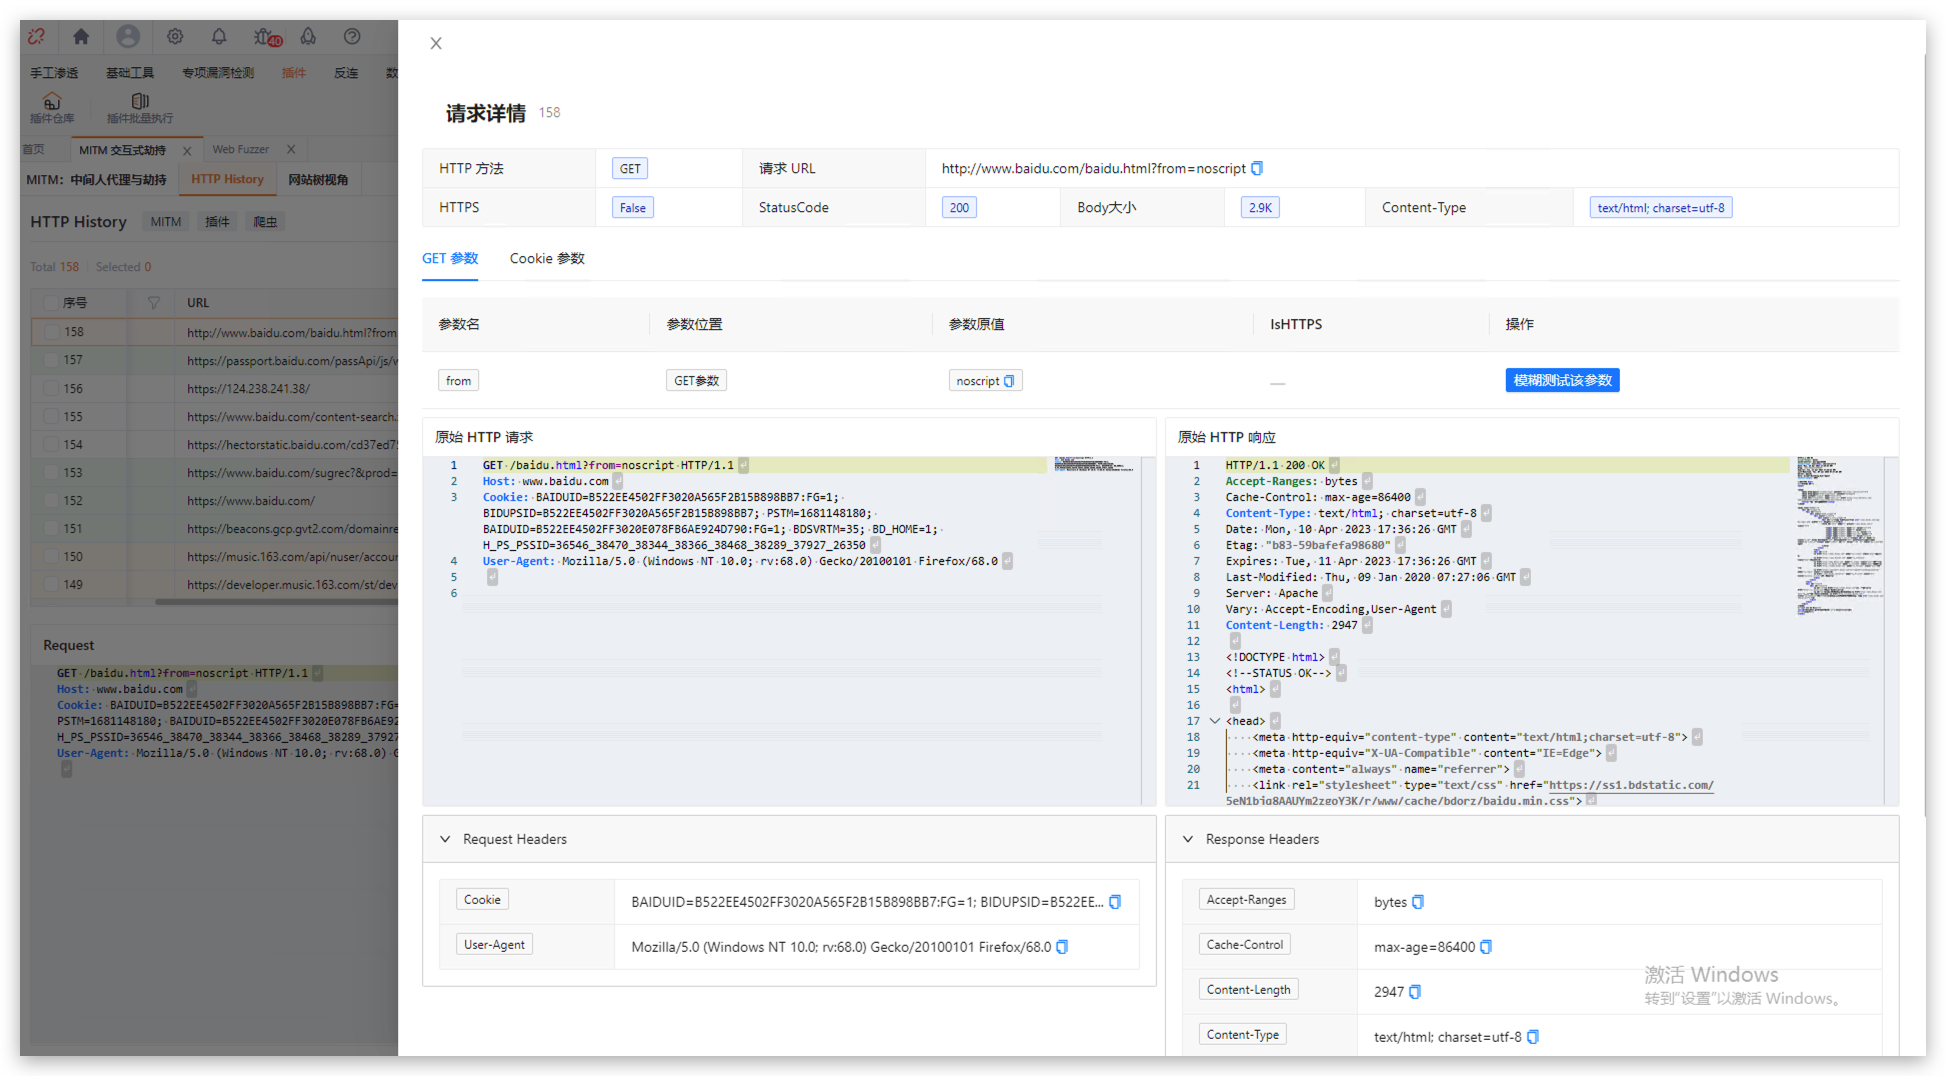
Task: Close the request details drawer
Action: pyautogui.click(x=436, y=43)
